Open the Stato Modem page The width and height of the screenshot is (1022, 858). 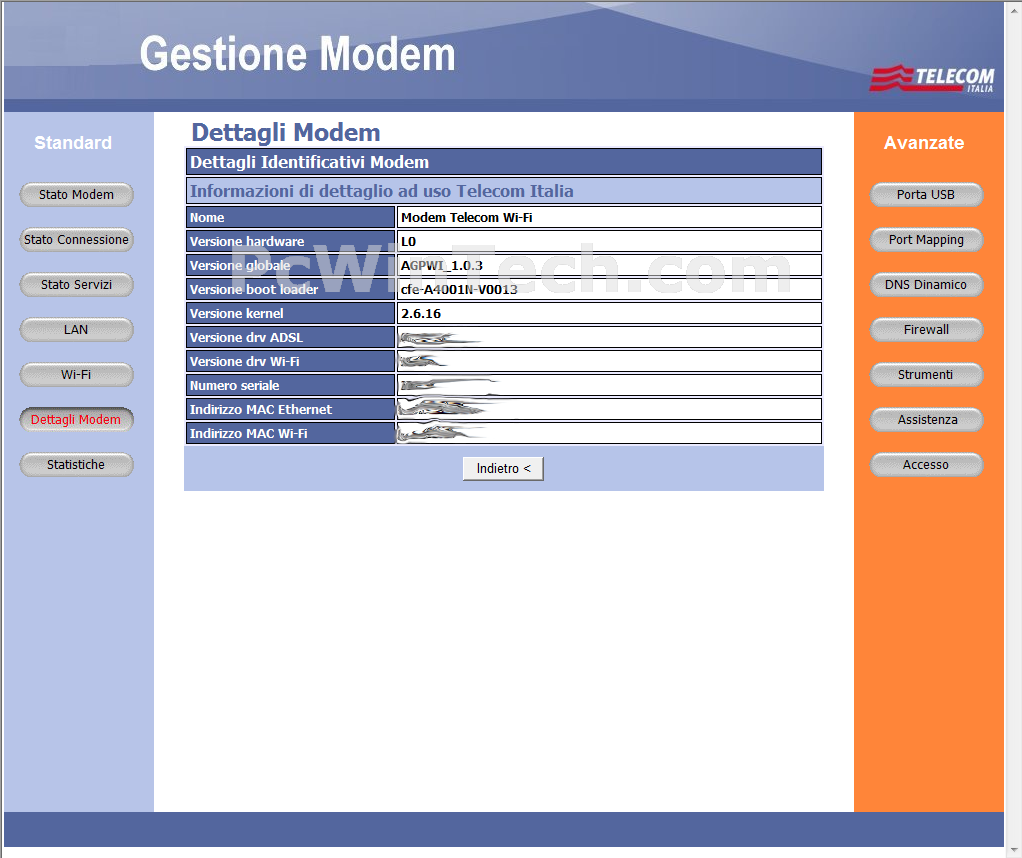tap(76, 194)
